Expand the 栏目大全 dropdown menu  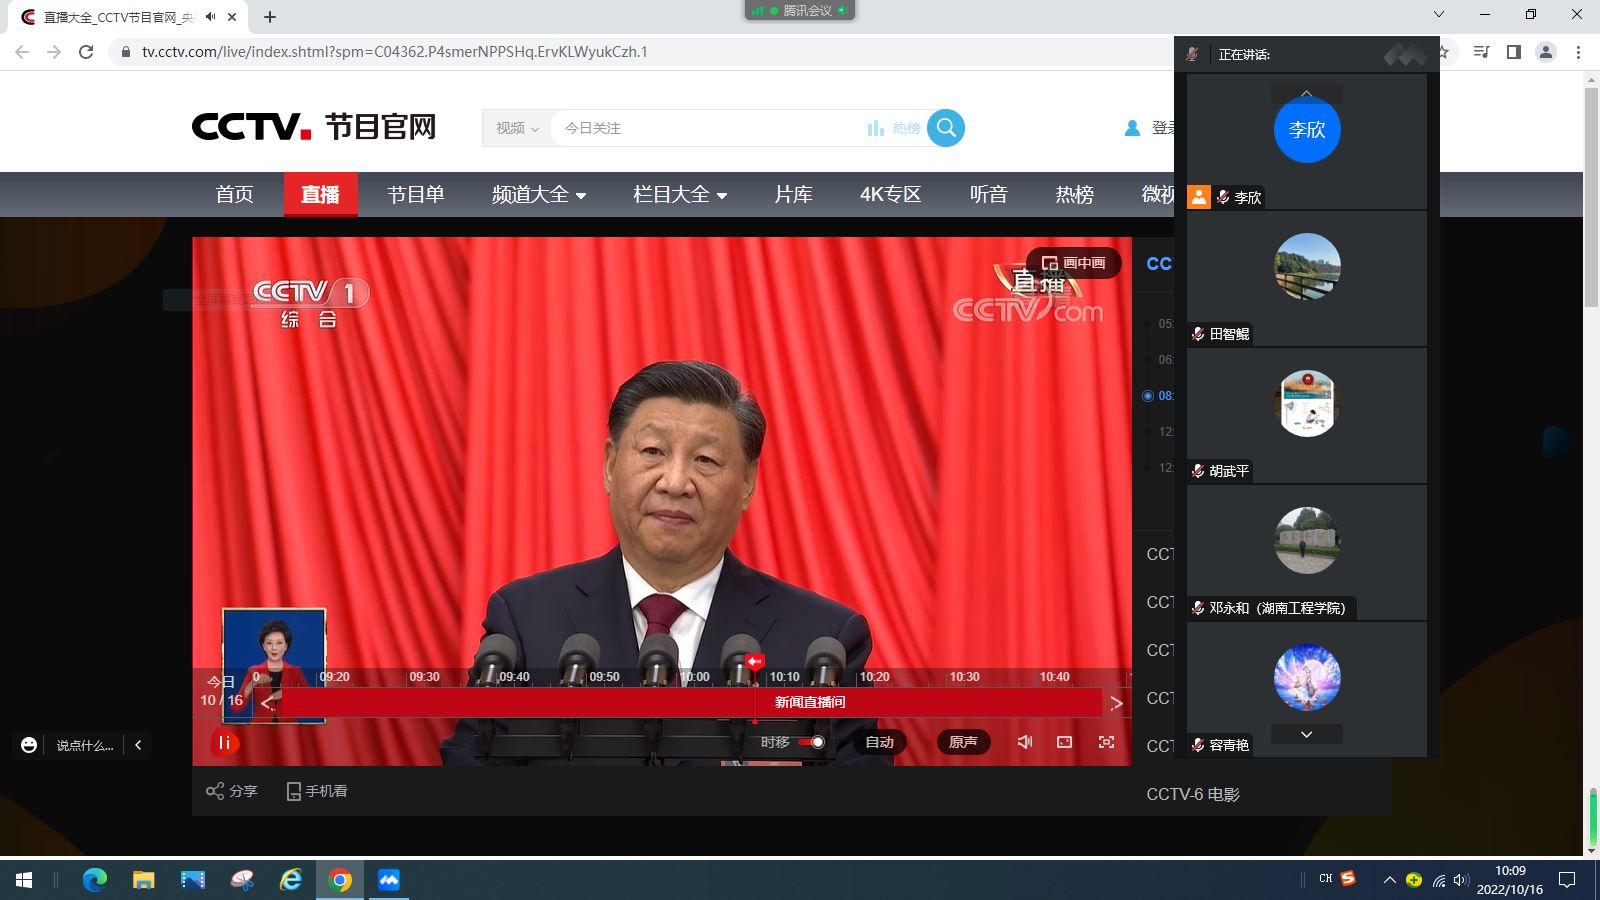click(679, 195)
